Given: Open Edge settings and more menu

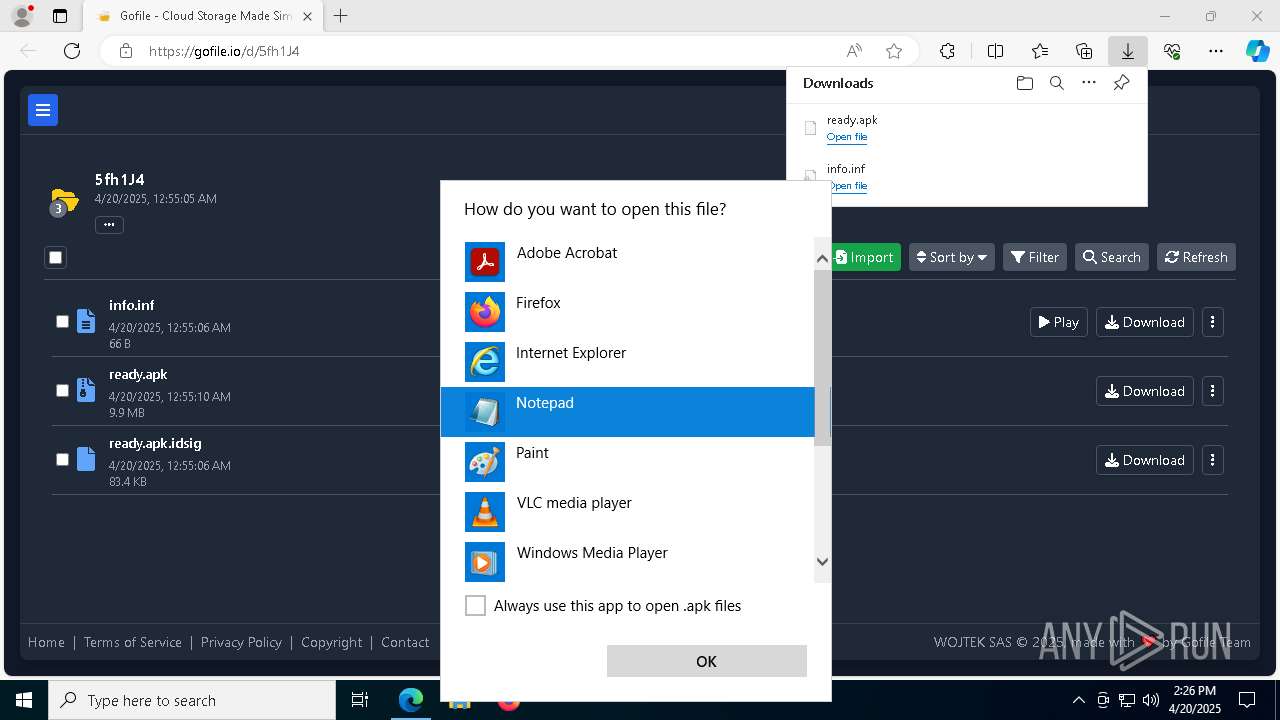Looking at the screenshot, I should point(1216,51).
